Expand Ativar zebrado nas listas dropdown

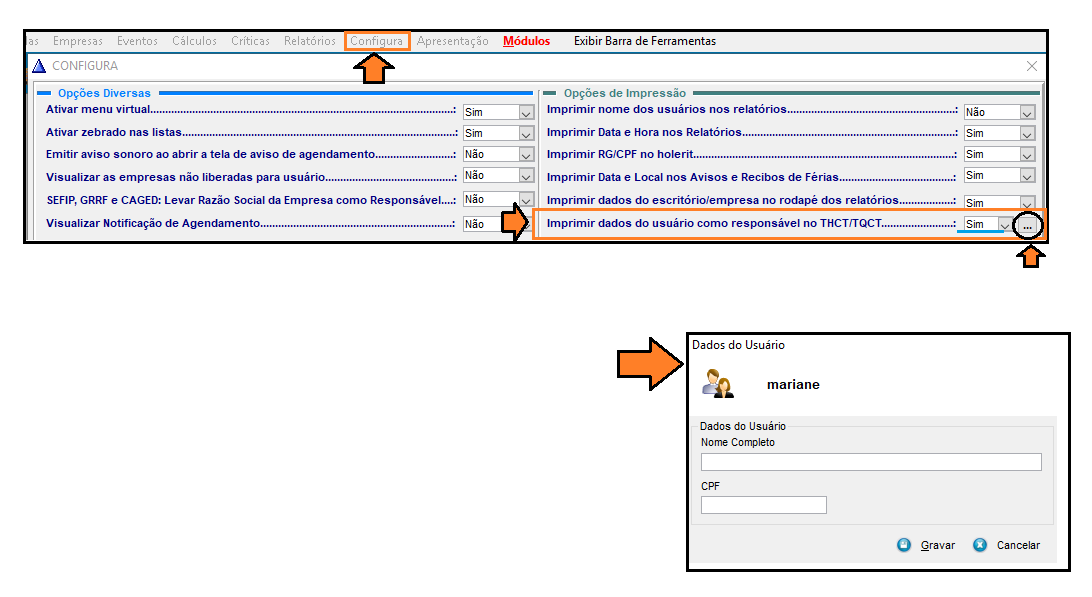(526, 134)
